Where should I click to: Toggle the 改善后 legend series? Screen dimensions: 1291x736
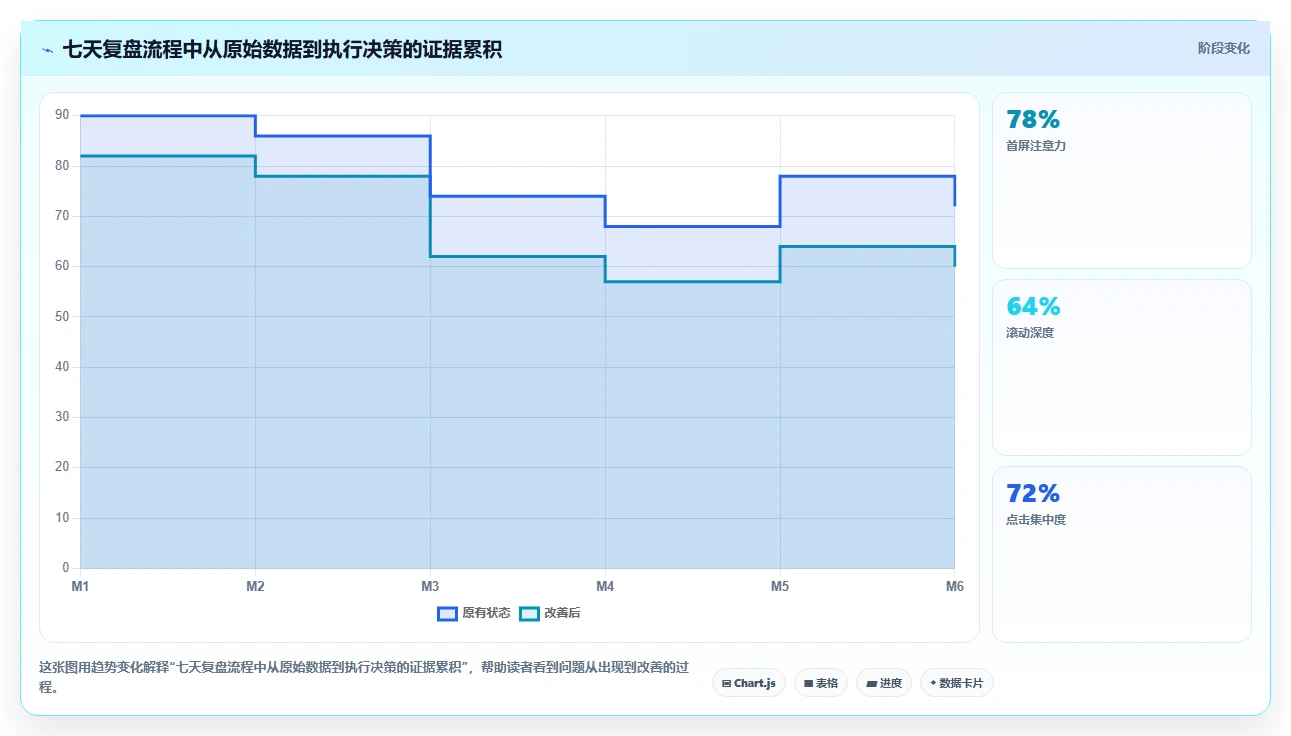pyautogui.click(x=550, y=613)
